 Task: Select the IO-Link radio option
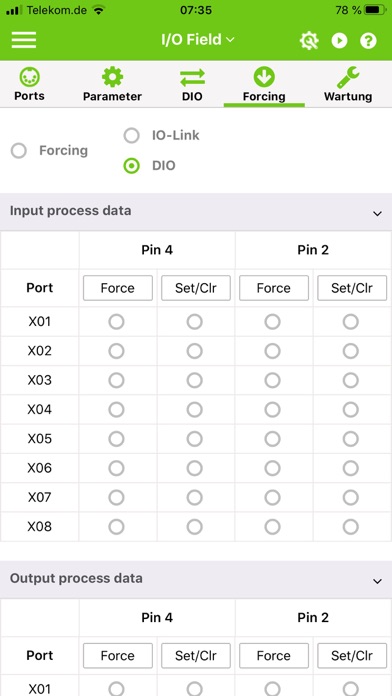[131, 135]
